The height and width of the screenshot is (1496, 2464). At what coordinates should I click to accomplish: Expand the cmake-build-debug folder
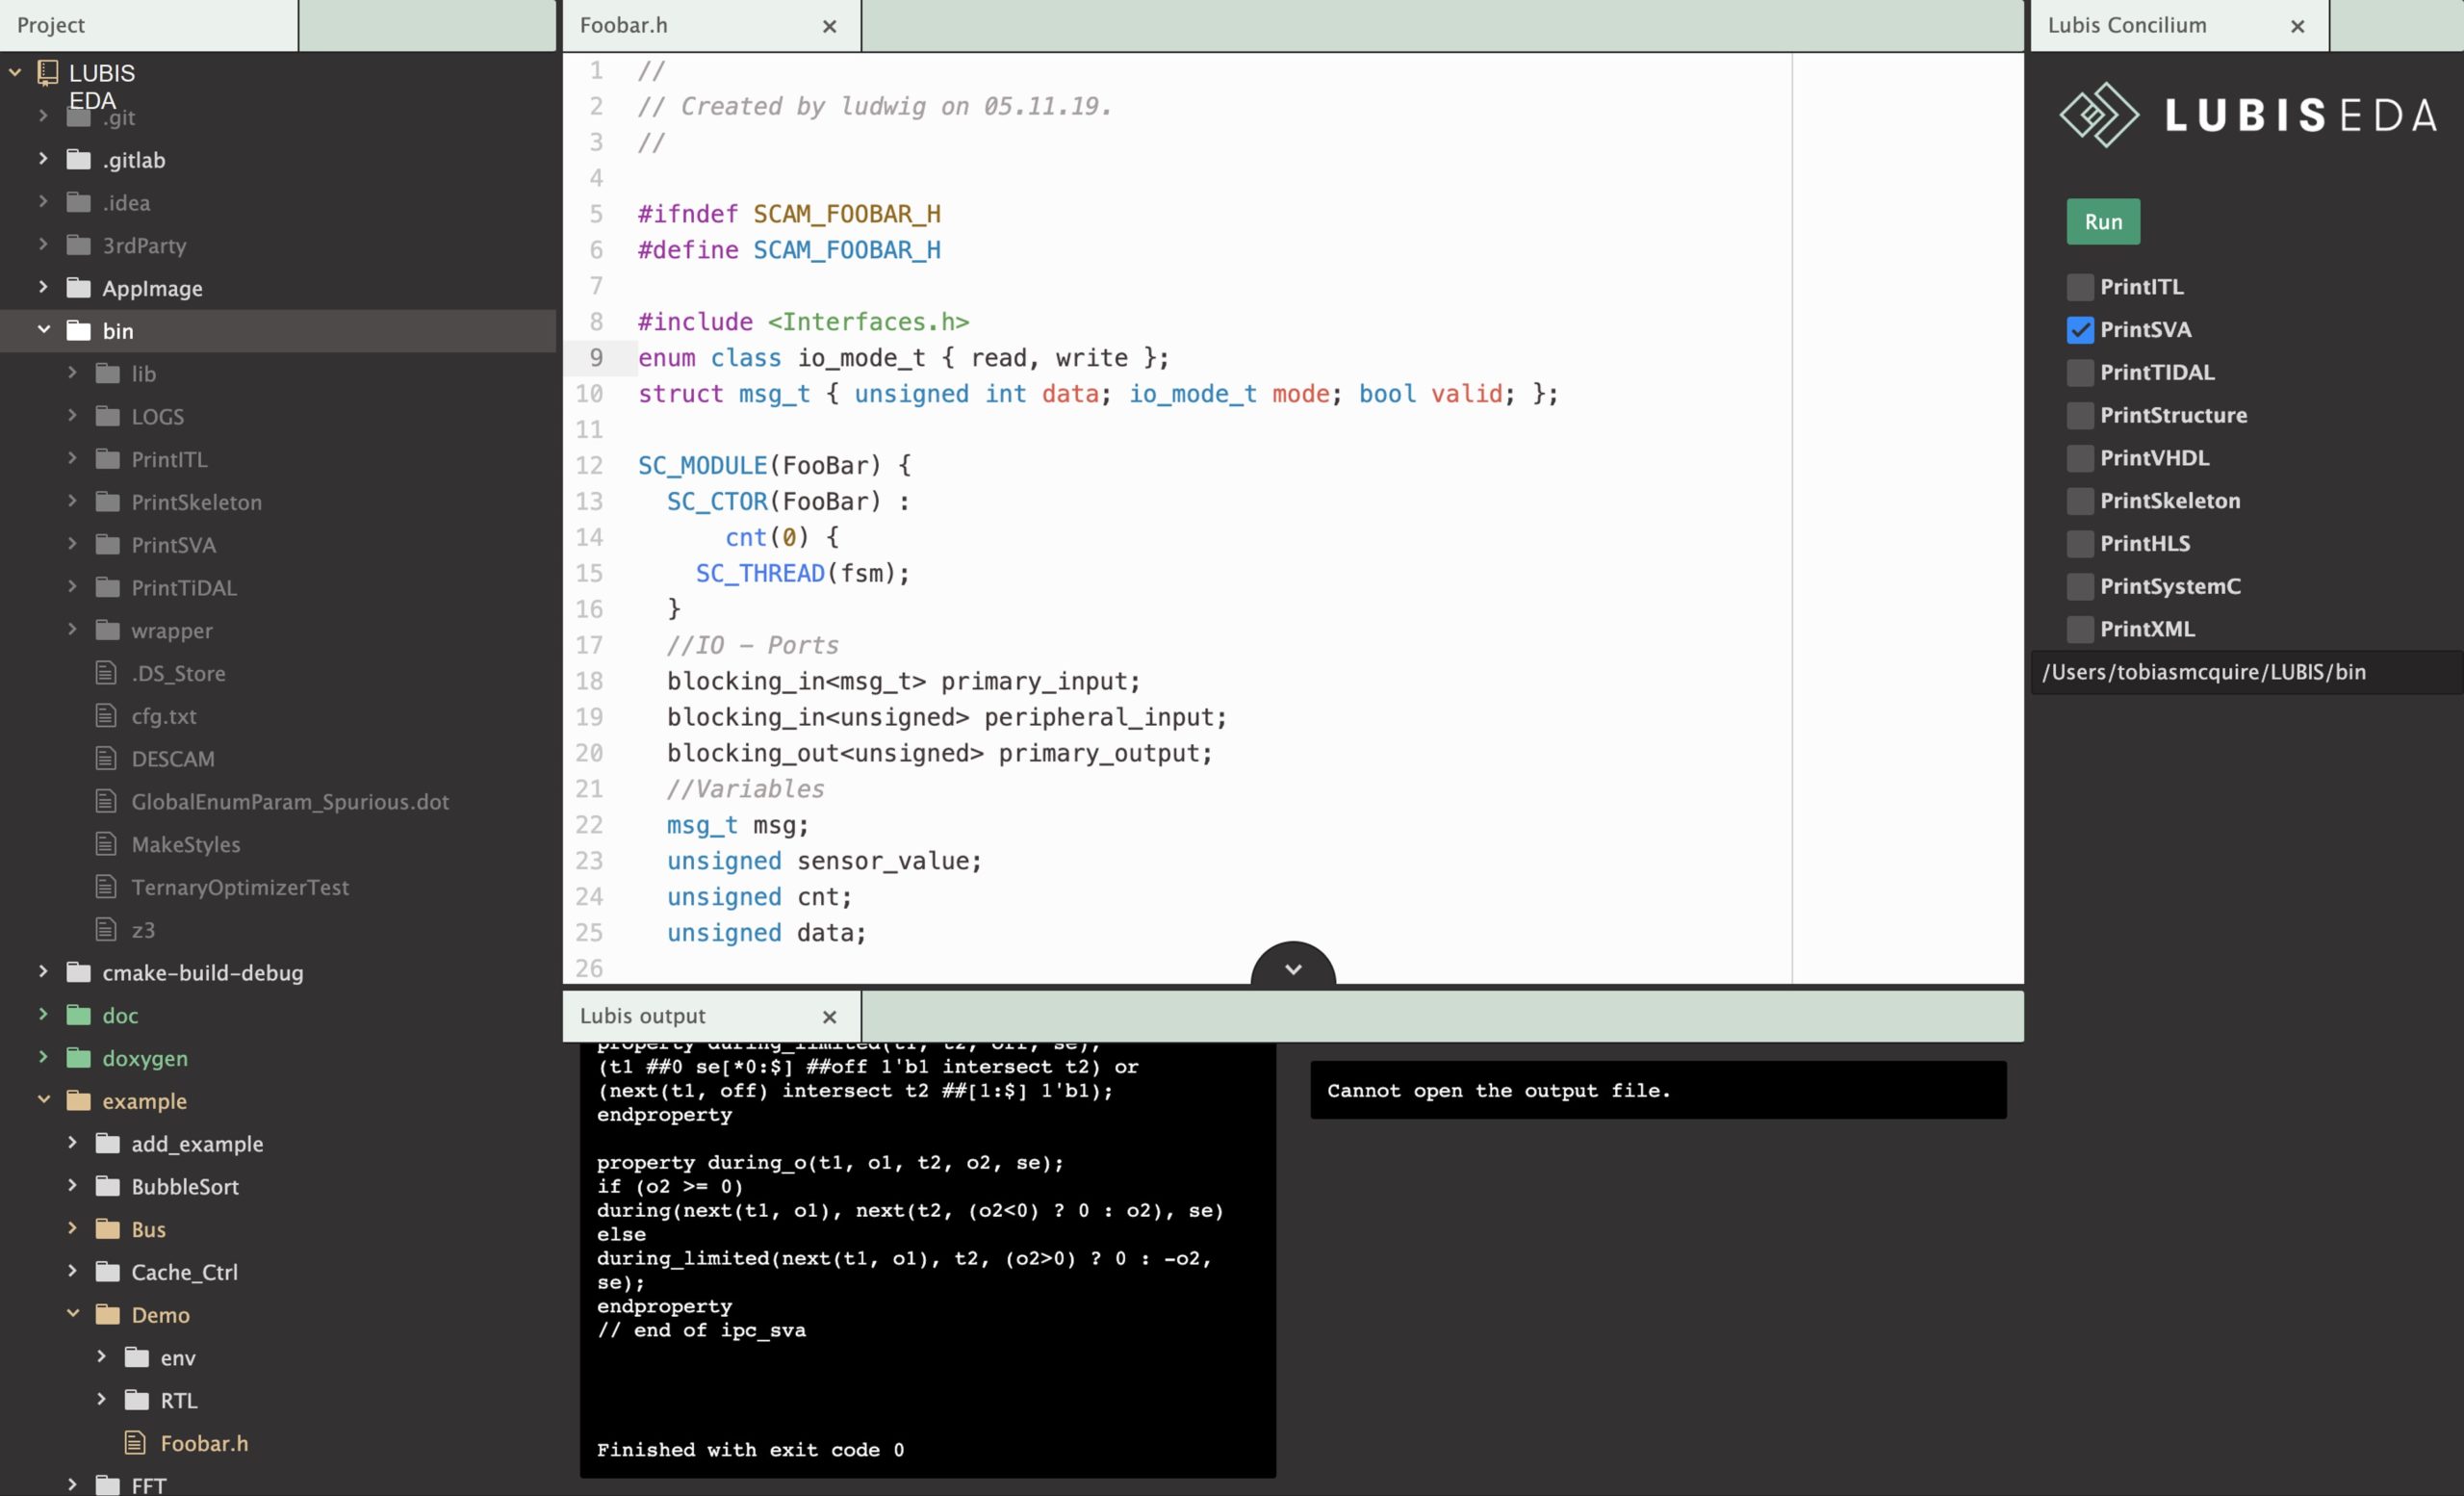pos(43,971)
